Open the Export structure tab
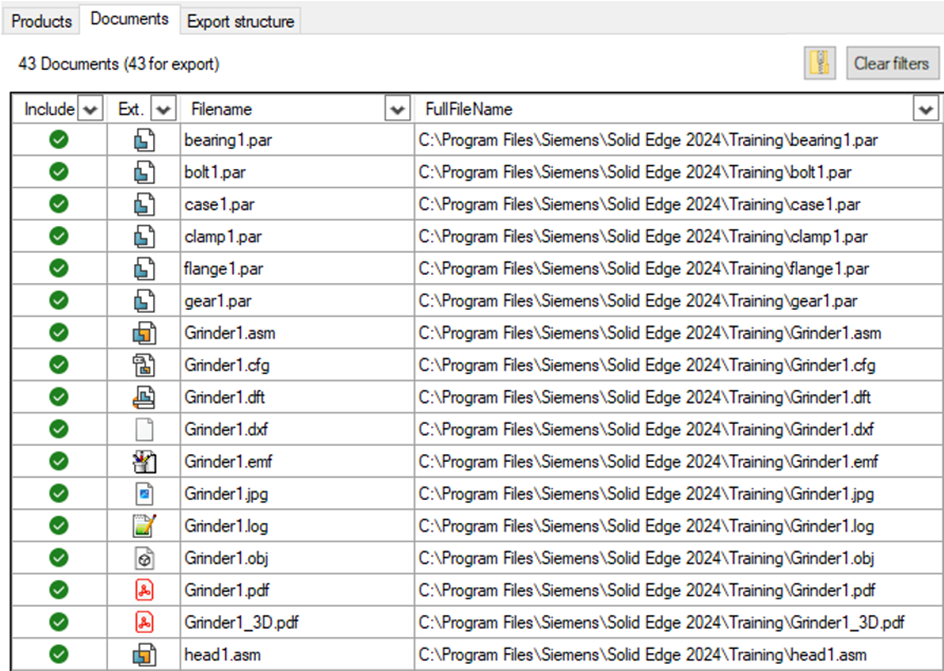Screen dimensions: 944x671 [240, 22]
